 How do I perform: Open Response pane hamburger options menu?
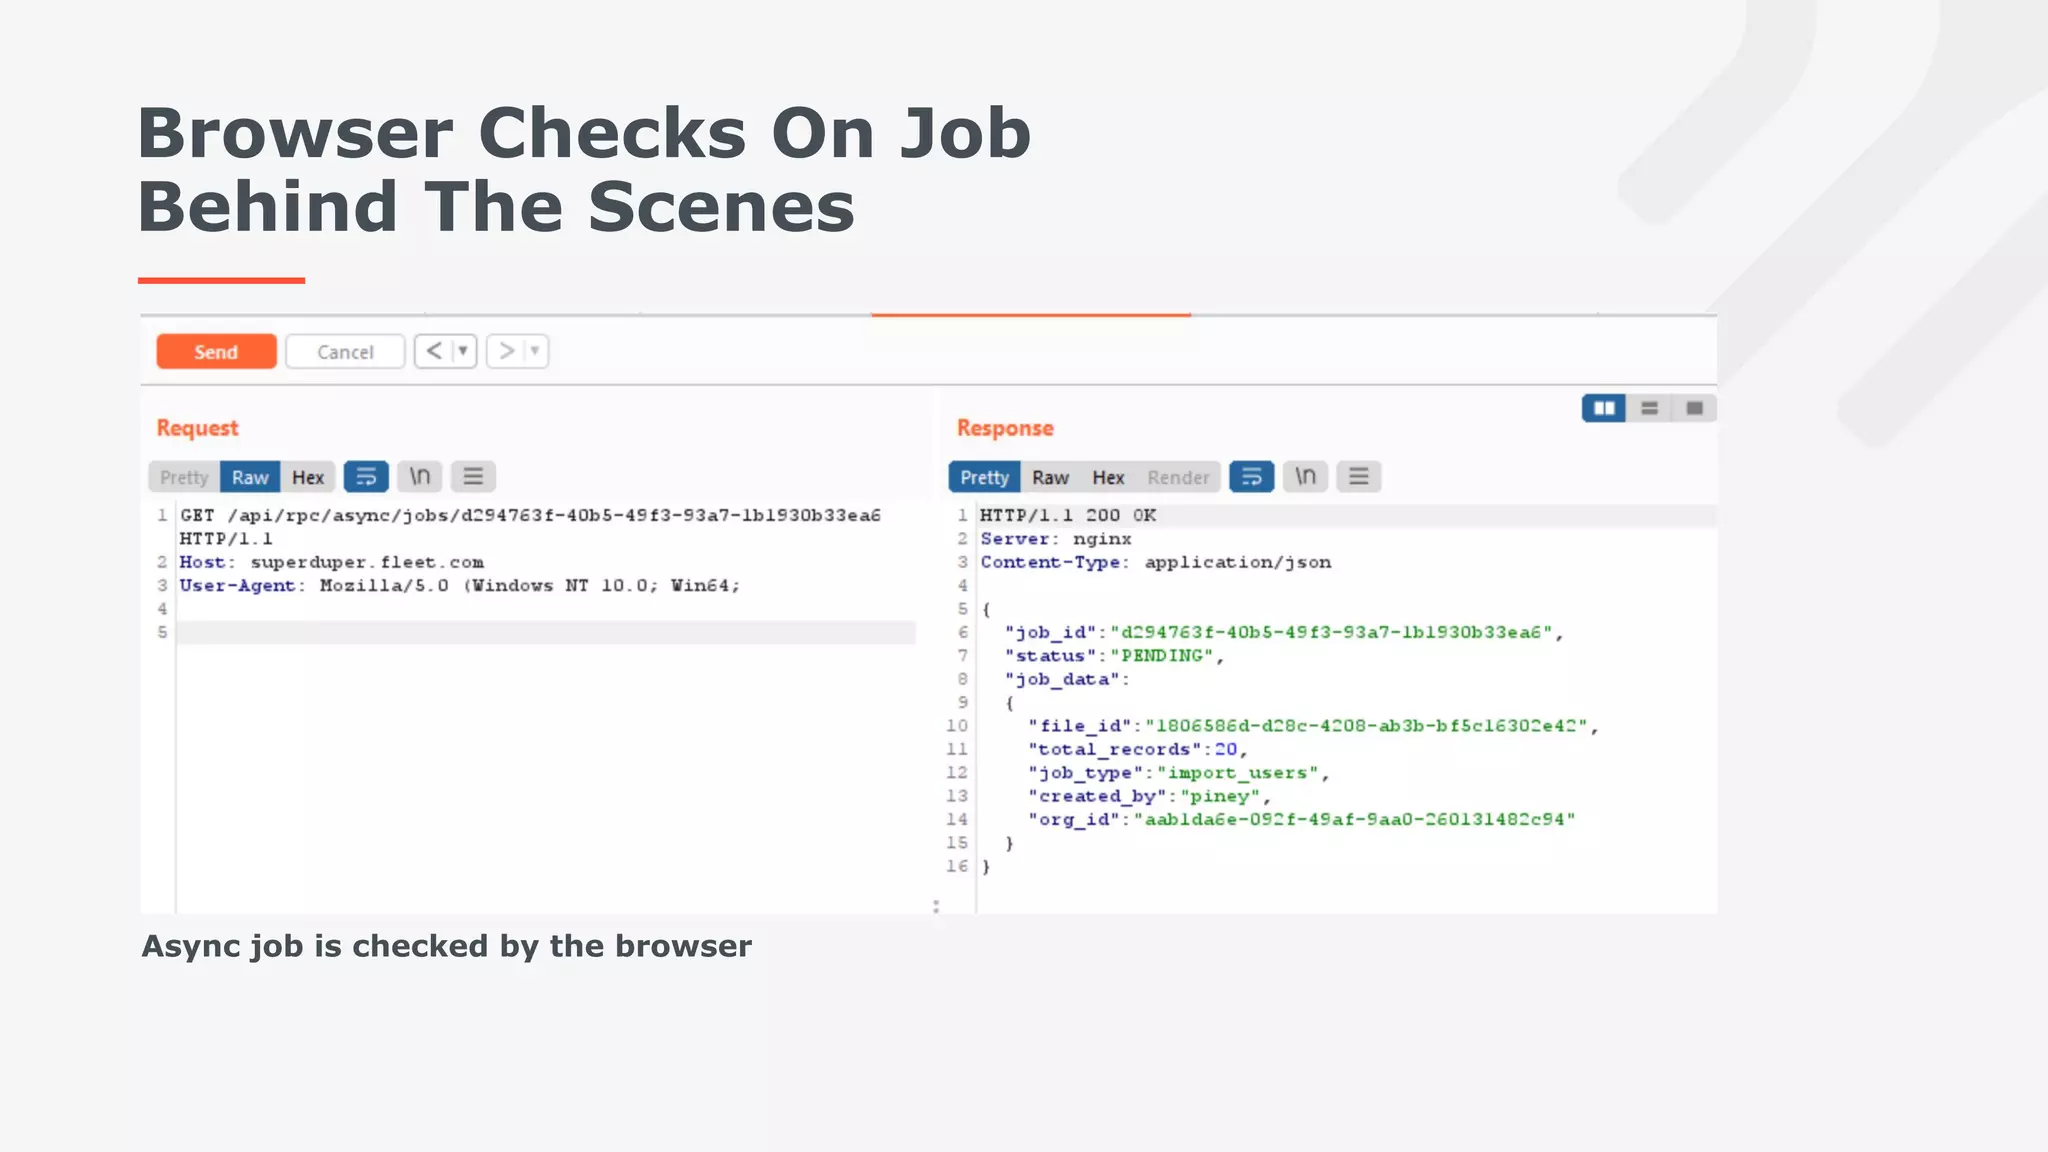tap(1358, 477)
